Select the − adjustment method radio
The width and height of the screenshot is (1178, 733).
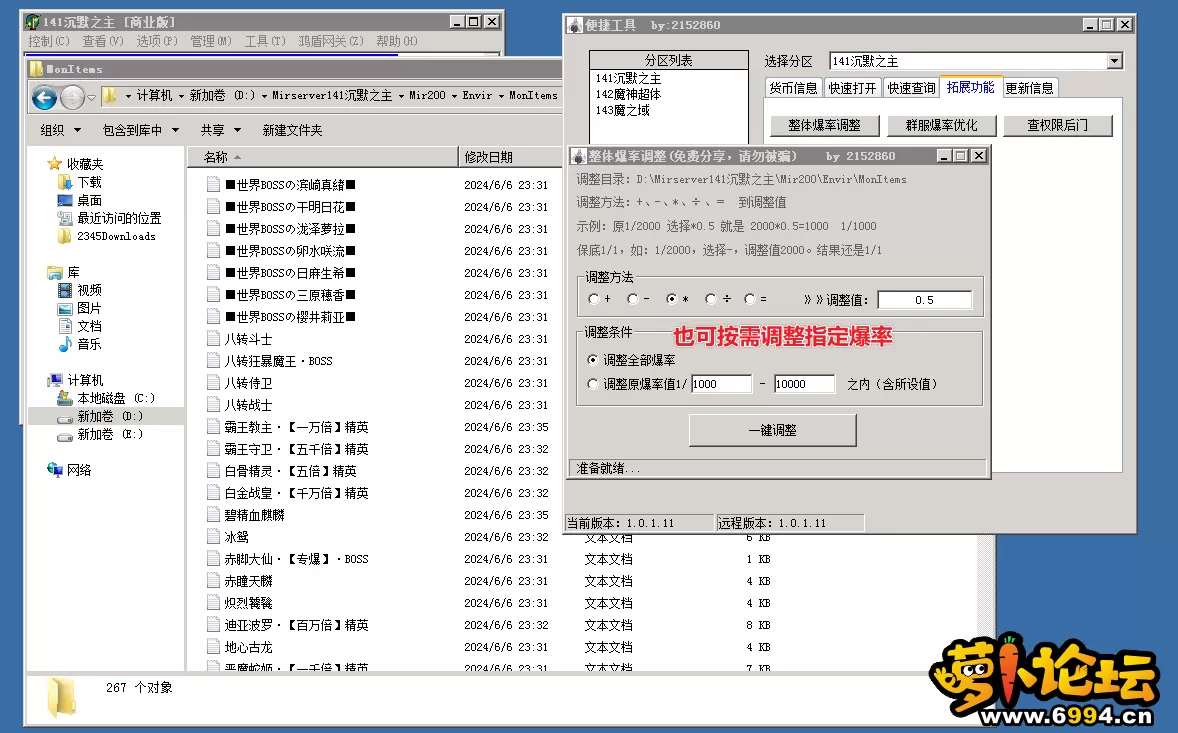click(x=633, y=299)
